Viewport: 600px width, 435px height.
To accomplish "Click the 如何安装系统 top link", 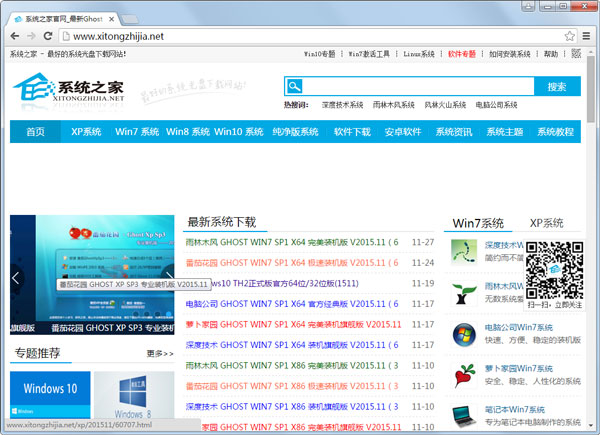I will point(509,54).
